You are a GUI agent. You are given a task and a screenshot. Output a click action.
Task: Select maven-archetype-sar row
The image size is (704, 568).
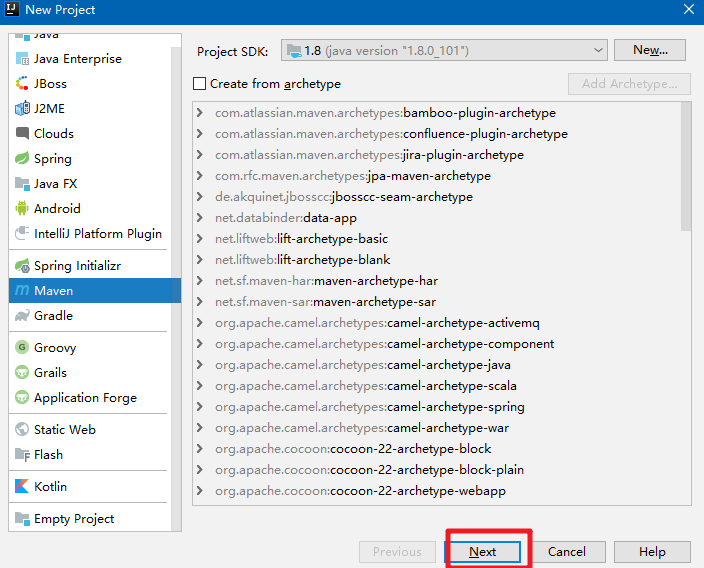439,302
